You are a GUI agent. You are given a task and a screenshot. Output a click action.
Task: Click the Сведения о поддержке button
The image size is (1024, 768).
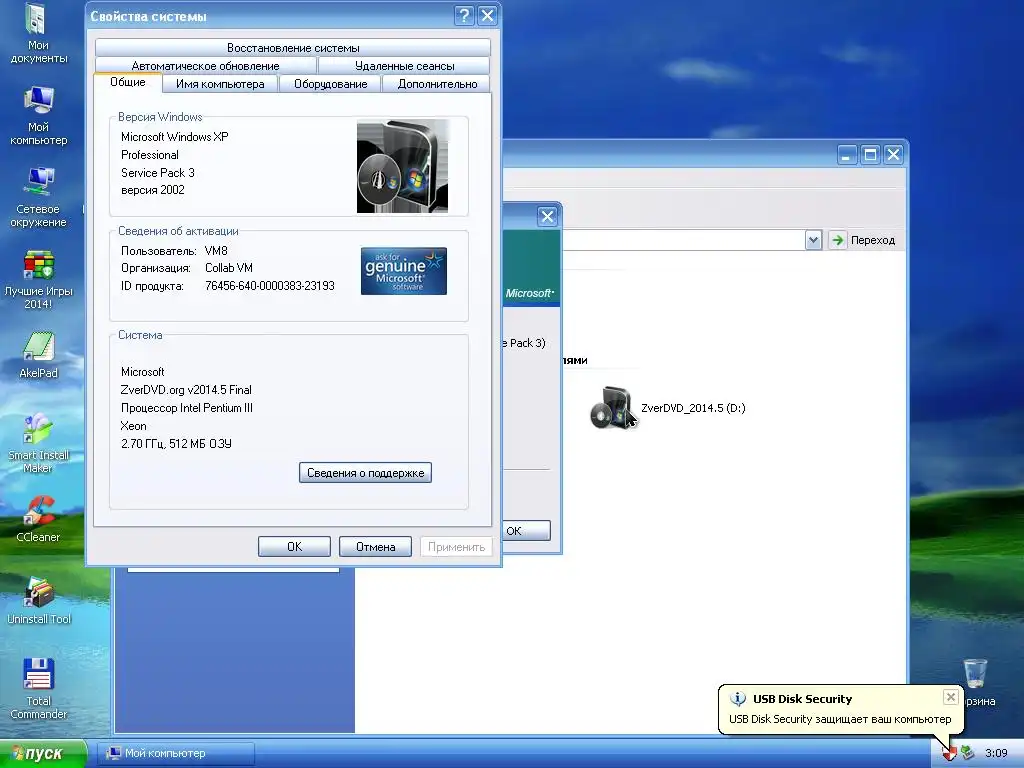click(365, 473)
